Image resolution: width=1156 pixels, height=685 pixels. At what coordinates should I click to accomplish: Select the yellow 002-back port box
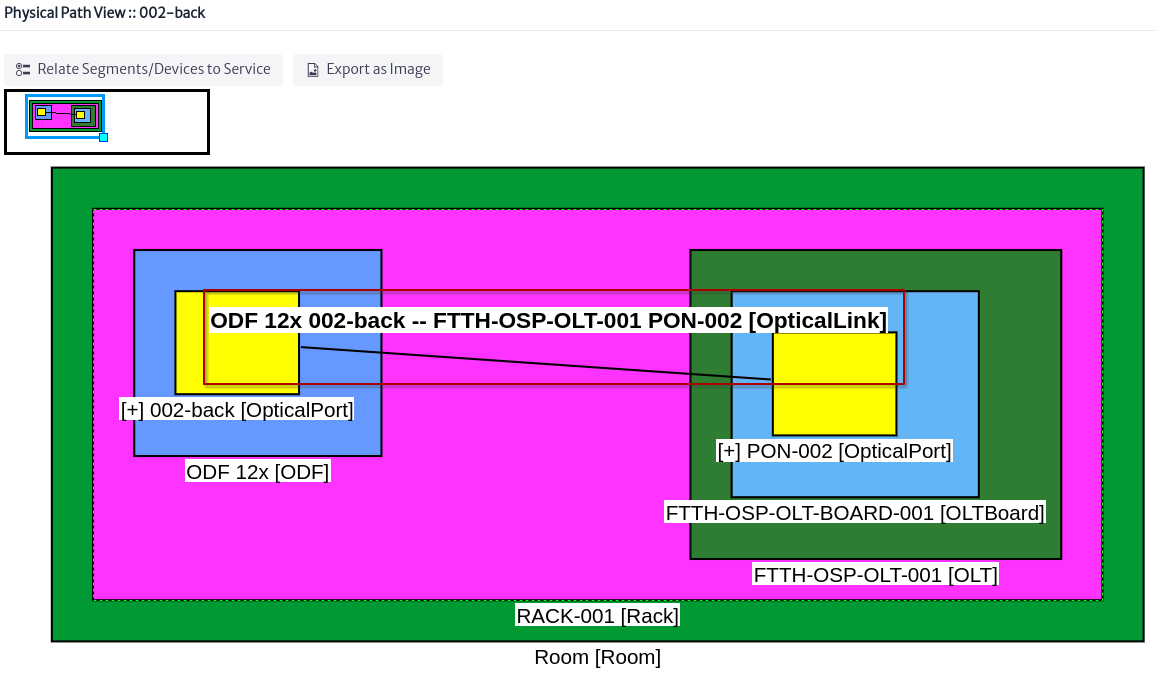point(237,342)
